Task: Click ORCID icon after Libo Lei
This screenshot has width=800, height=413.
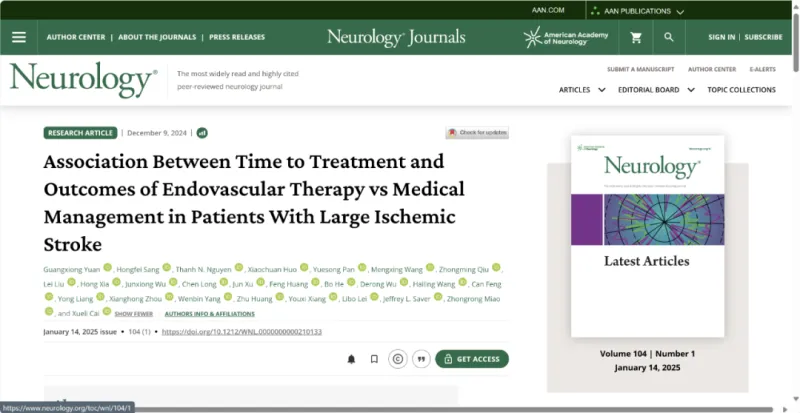Action: [374, 297]
